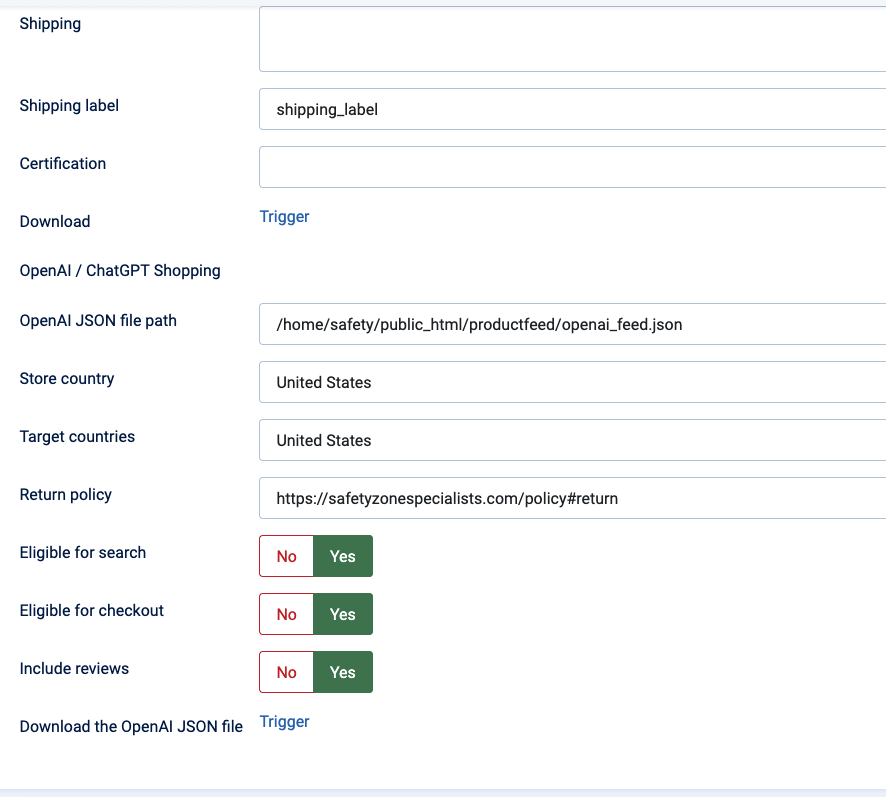The image size is (886, 797).
Task: Click the Shipping text area
Action: (x=572, y=38)
